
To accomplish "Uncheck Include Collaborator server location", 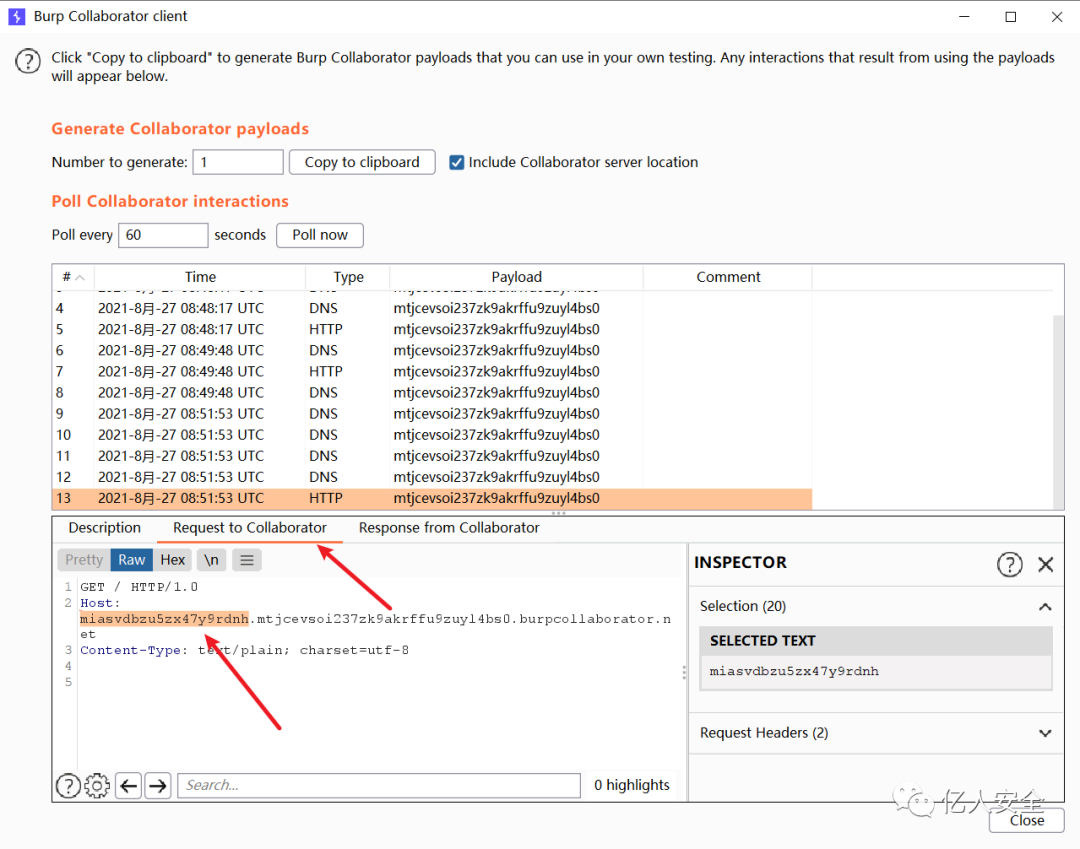I will click(x=456, y=163).
